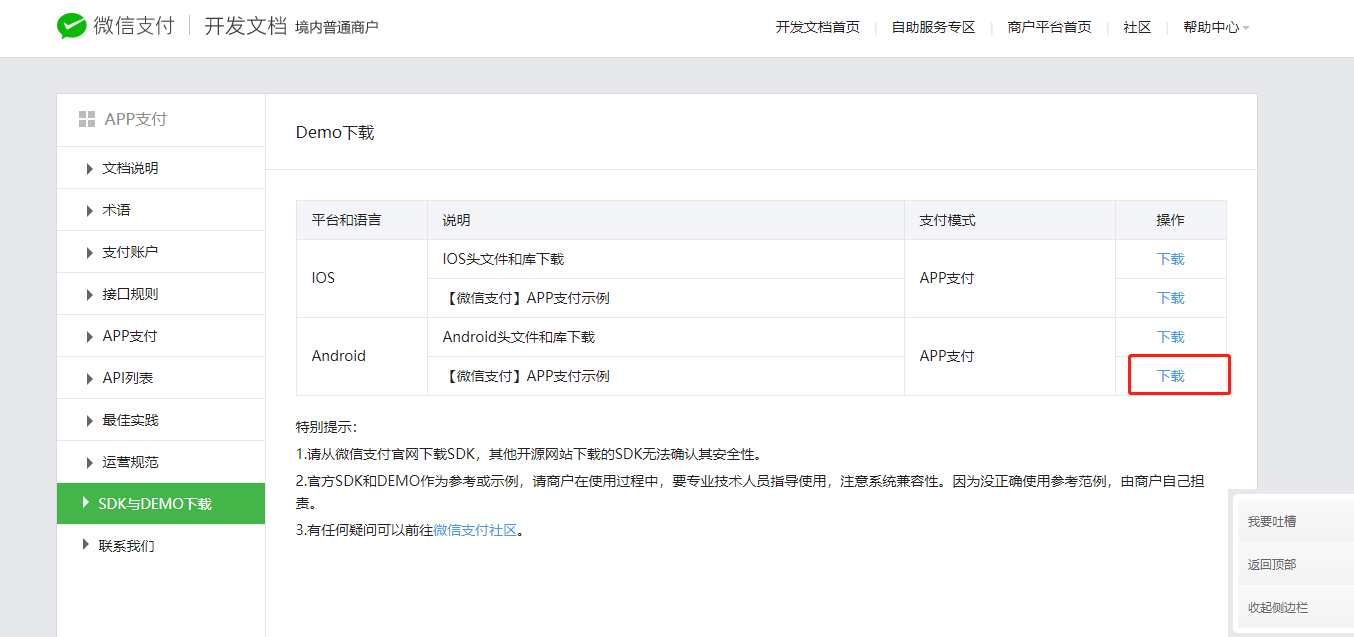Open the 微信支付社区 link
This screenshot has height=637, width=1354.
475,530
